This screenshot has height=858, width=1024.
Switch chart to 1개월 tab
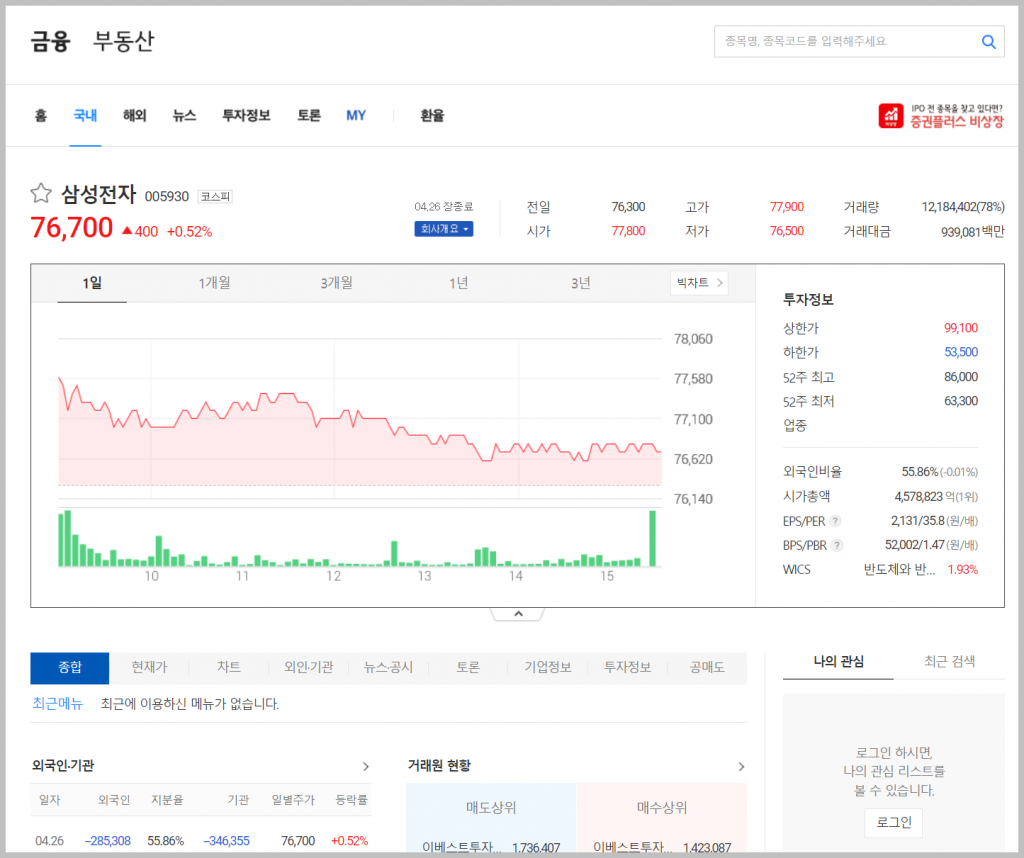(x=214, y=283)
